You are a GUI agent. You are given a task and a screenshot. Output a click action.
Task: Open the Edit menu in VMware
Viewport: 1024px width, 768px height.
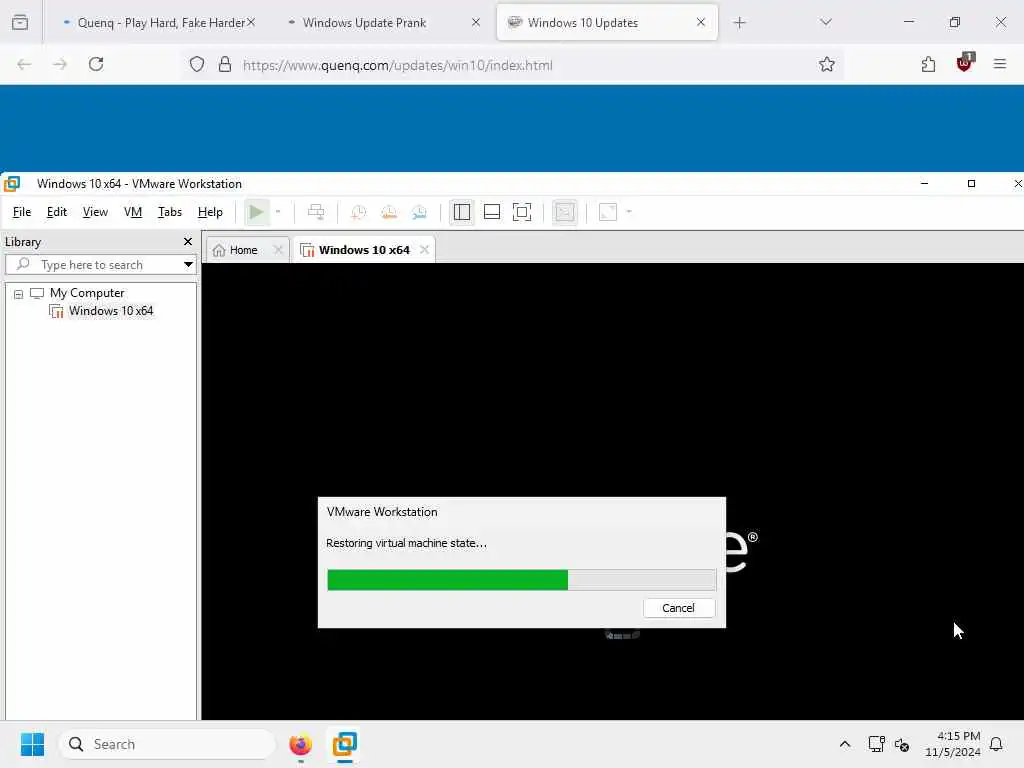click(57, 212)
